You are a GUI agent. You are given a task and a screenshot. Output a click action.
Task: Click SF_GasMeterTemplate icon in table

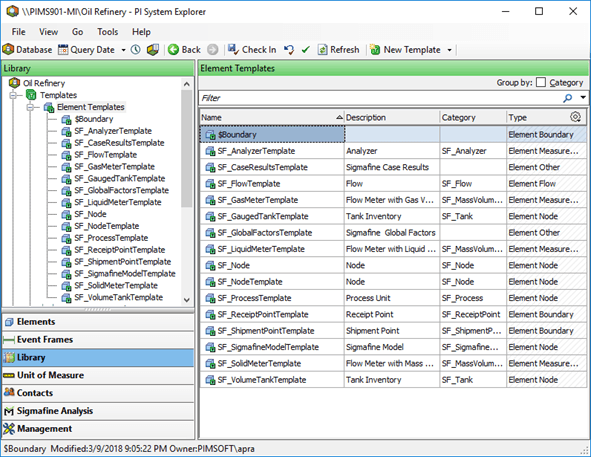[210, 200]
